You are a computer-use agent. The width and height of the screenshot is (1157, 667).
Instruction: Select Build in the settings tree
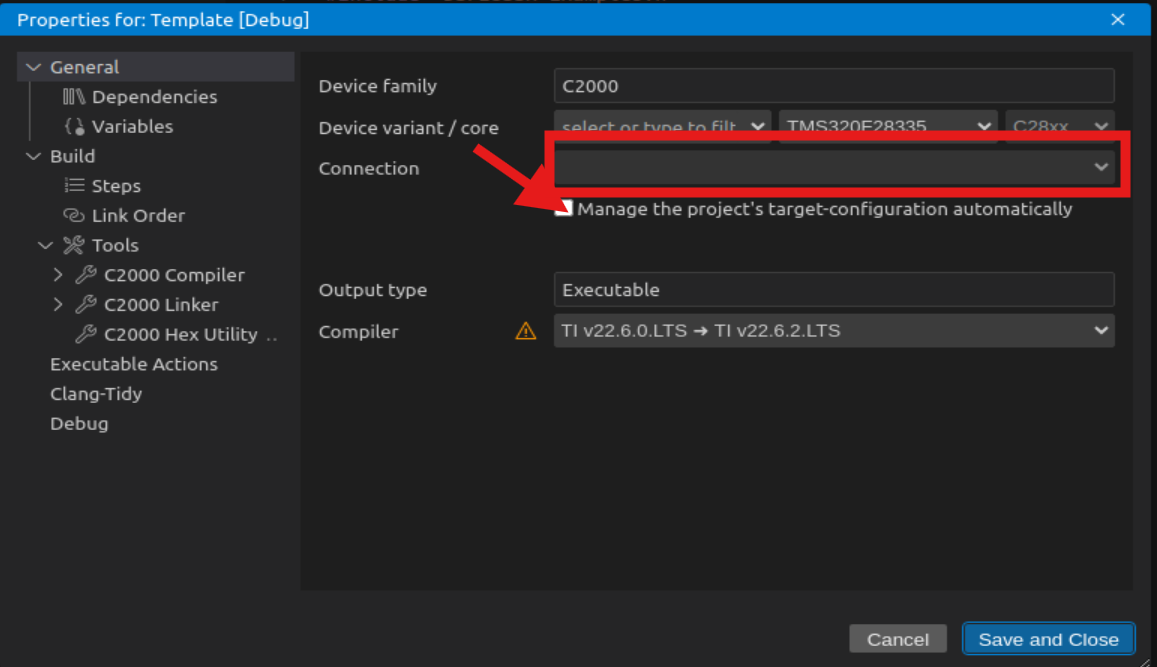coord(72,156)
